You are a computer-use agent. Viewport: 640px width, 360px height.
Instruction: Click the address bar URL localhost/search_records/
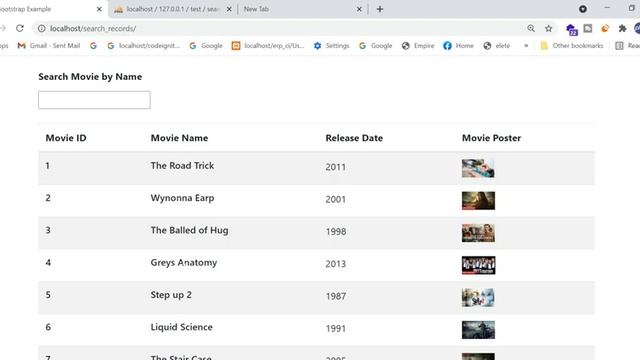point(93,29)
